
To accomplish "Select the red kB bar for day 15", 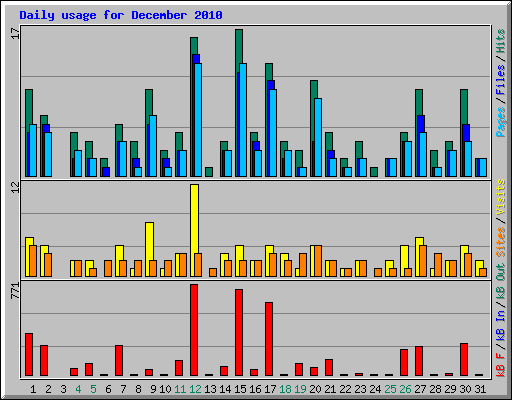I will (x=239, y=332).
